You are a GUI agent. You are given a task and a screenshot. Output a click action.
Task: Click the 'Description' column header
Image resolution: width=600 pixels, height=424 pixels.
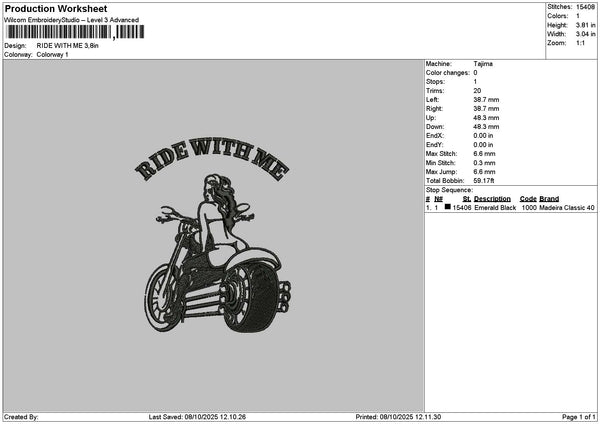point(492,199)
